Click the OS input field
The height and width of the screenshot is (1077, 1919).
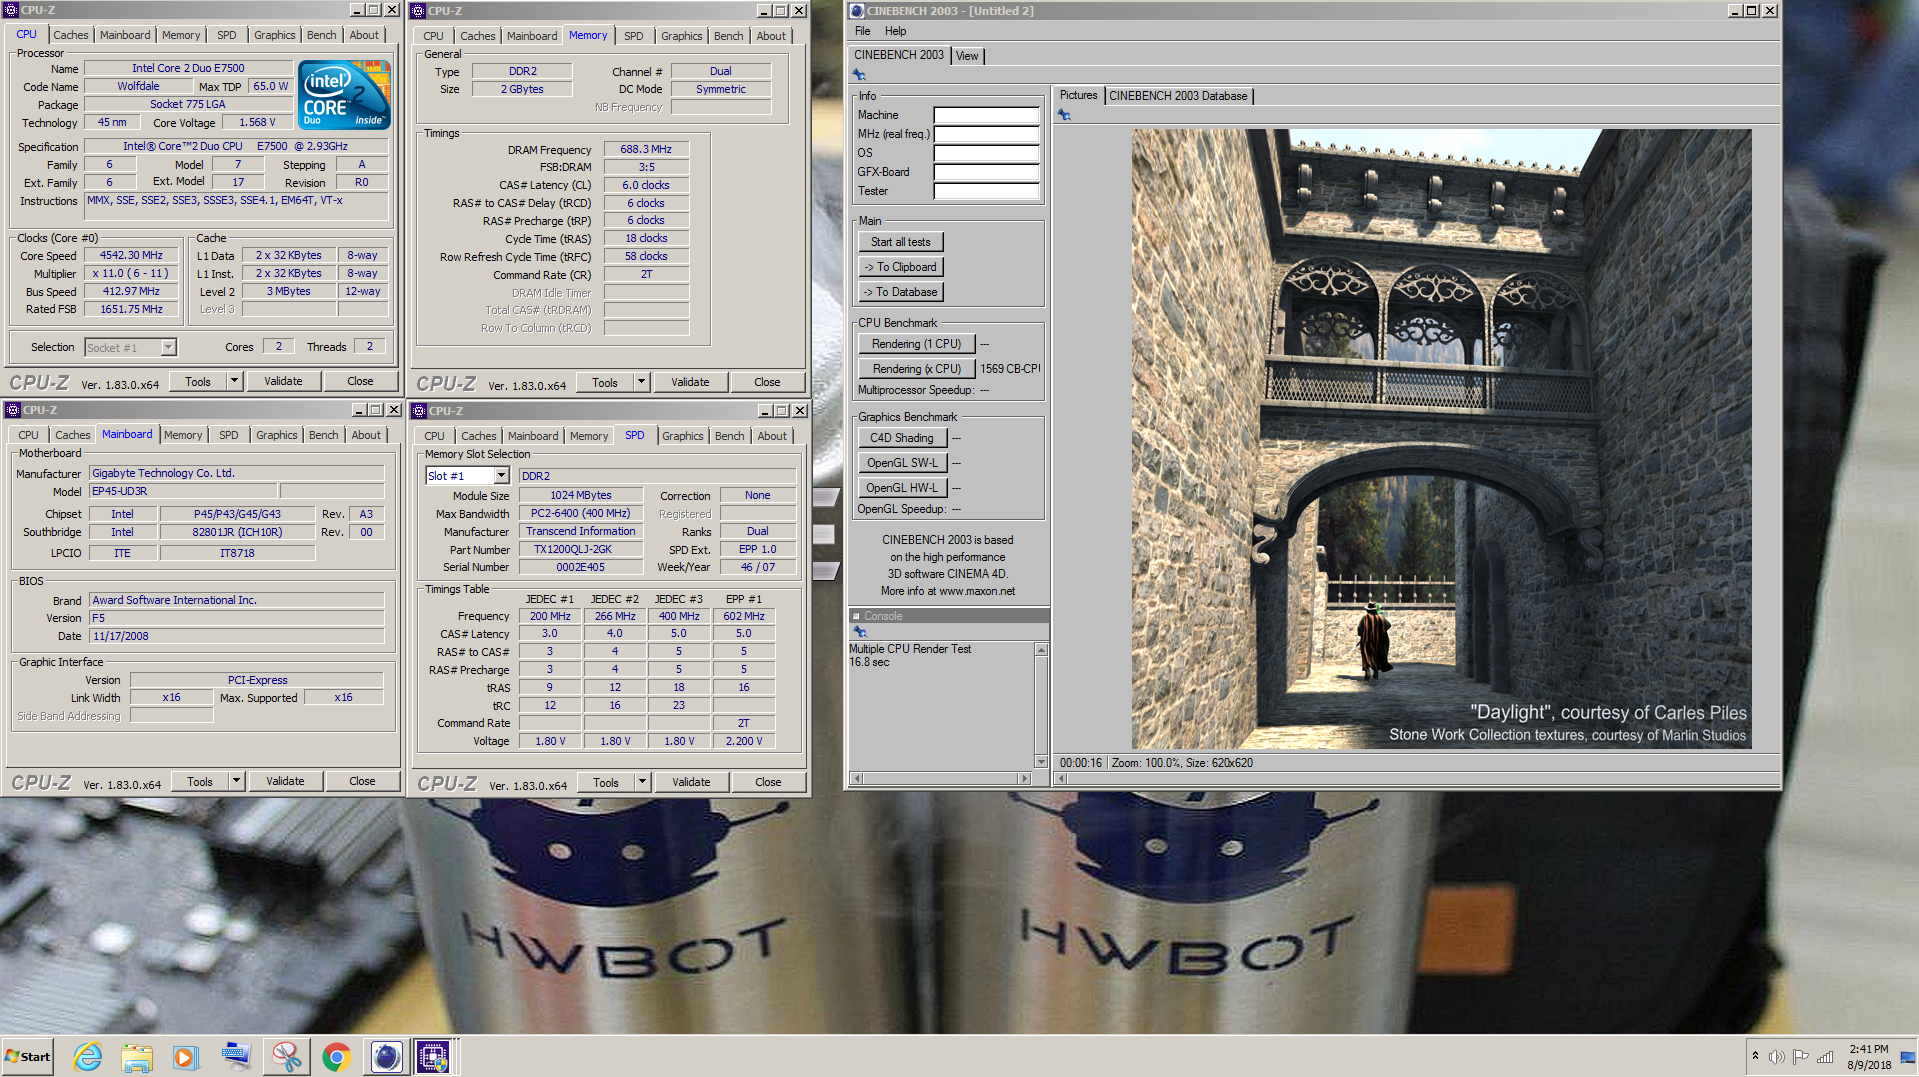[986, 153]
